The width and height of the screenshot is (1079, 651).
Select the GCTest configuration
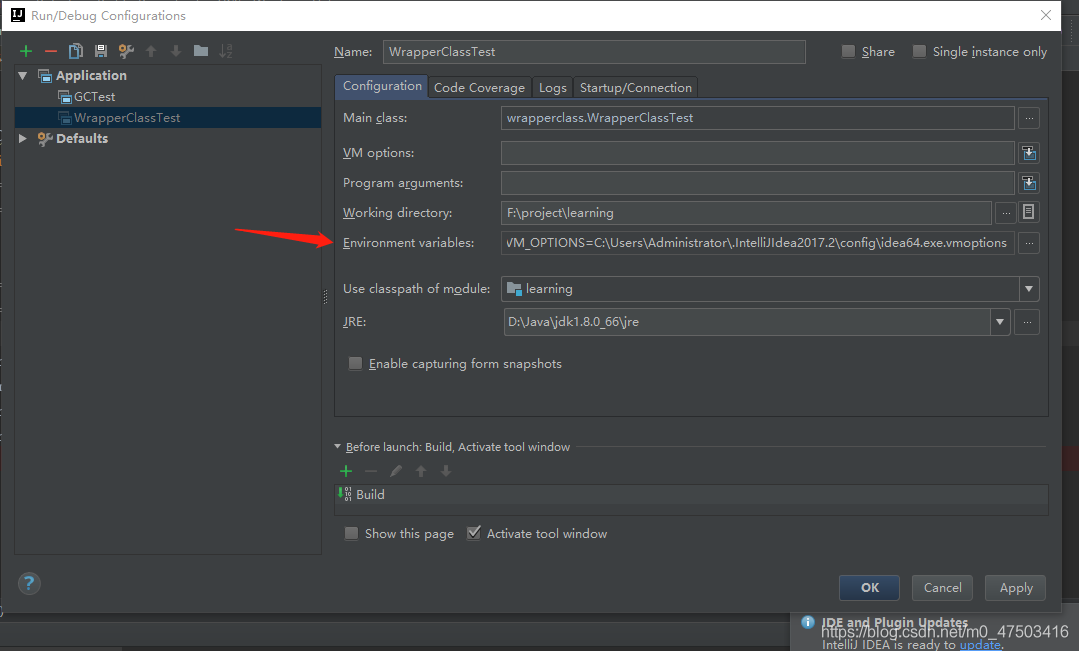(x=94, y=97)
